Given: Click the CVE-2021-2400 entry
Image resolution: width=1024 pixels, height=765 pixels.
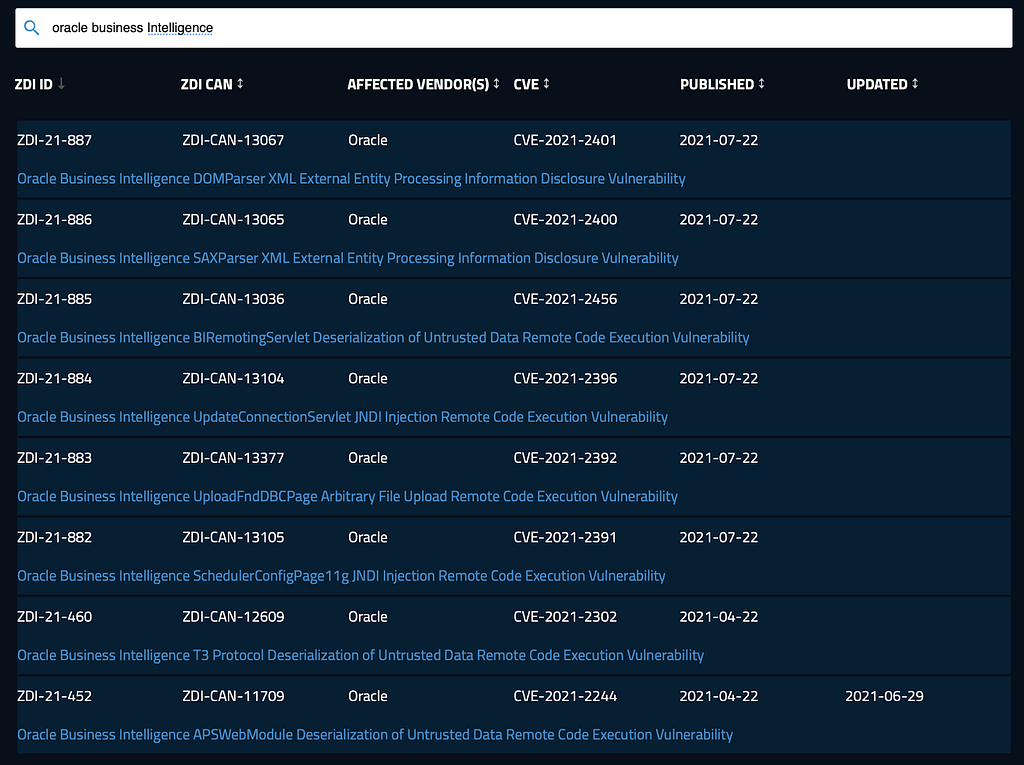Looking at the screenshot, I should pyautogui.click(x=565, y=220).
